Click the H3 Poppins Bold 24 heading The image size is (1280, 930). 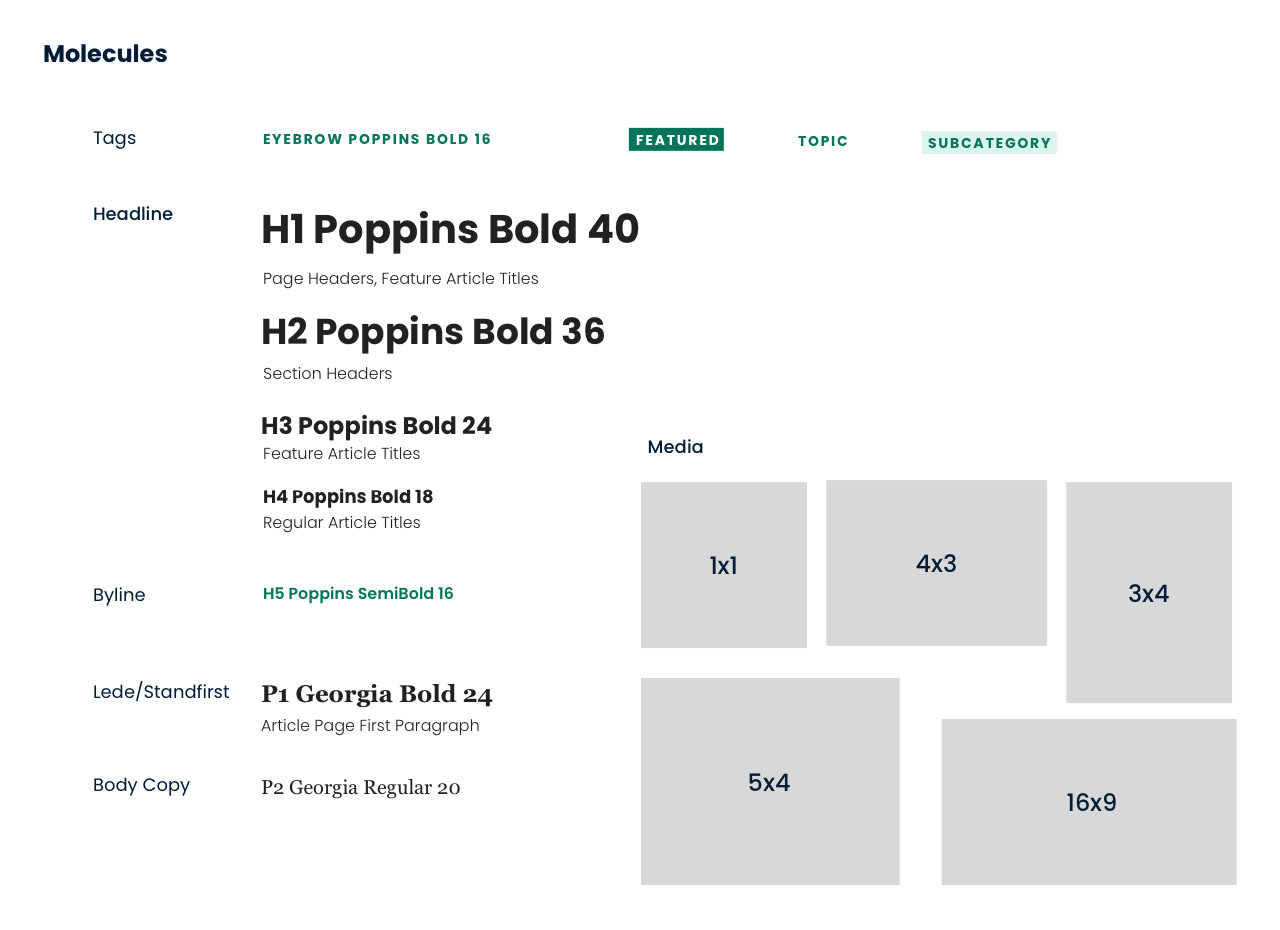tap(376, 426)
